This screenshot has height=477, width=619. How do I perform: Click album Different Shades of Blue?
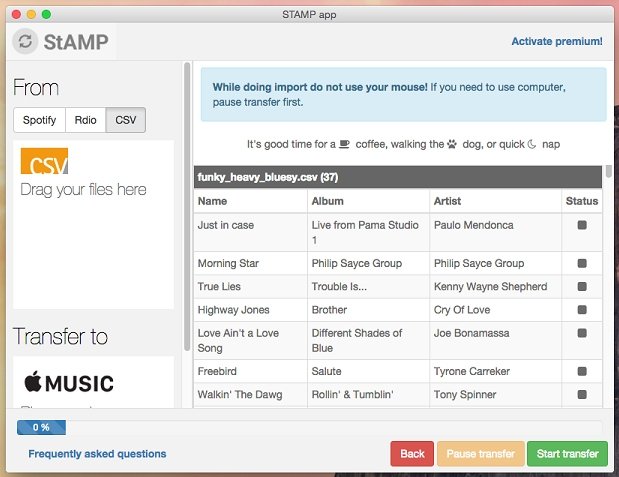click(357, 340)
